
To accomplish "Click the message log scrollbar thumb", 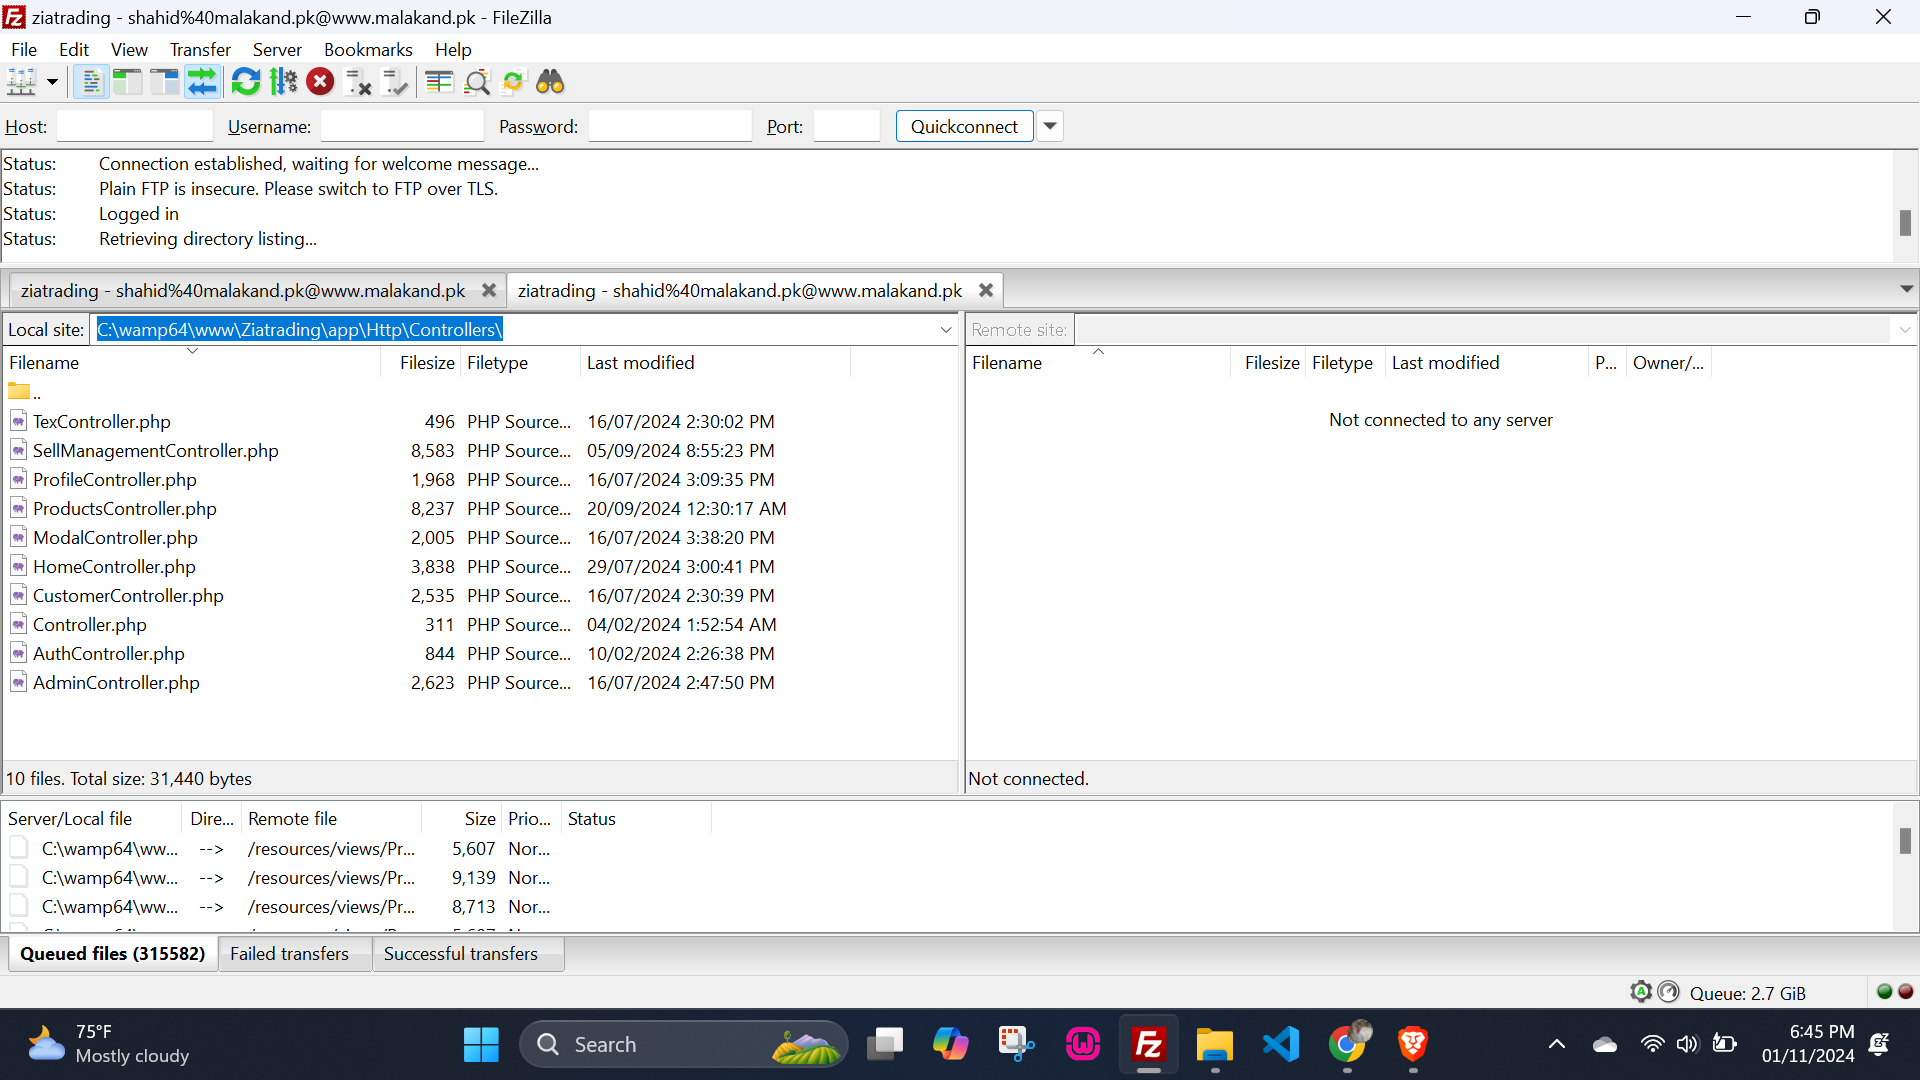I will pyautogui.click(x=1905, y=222).
